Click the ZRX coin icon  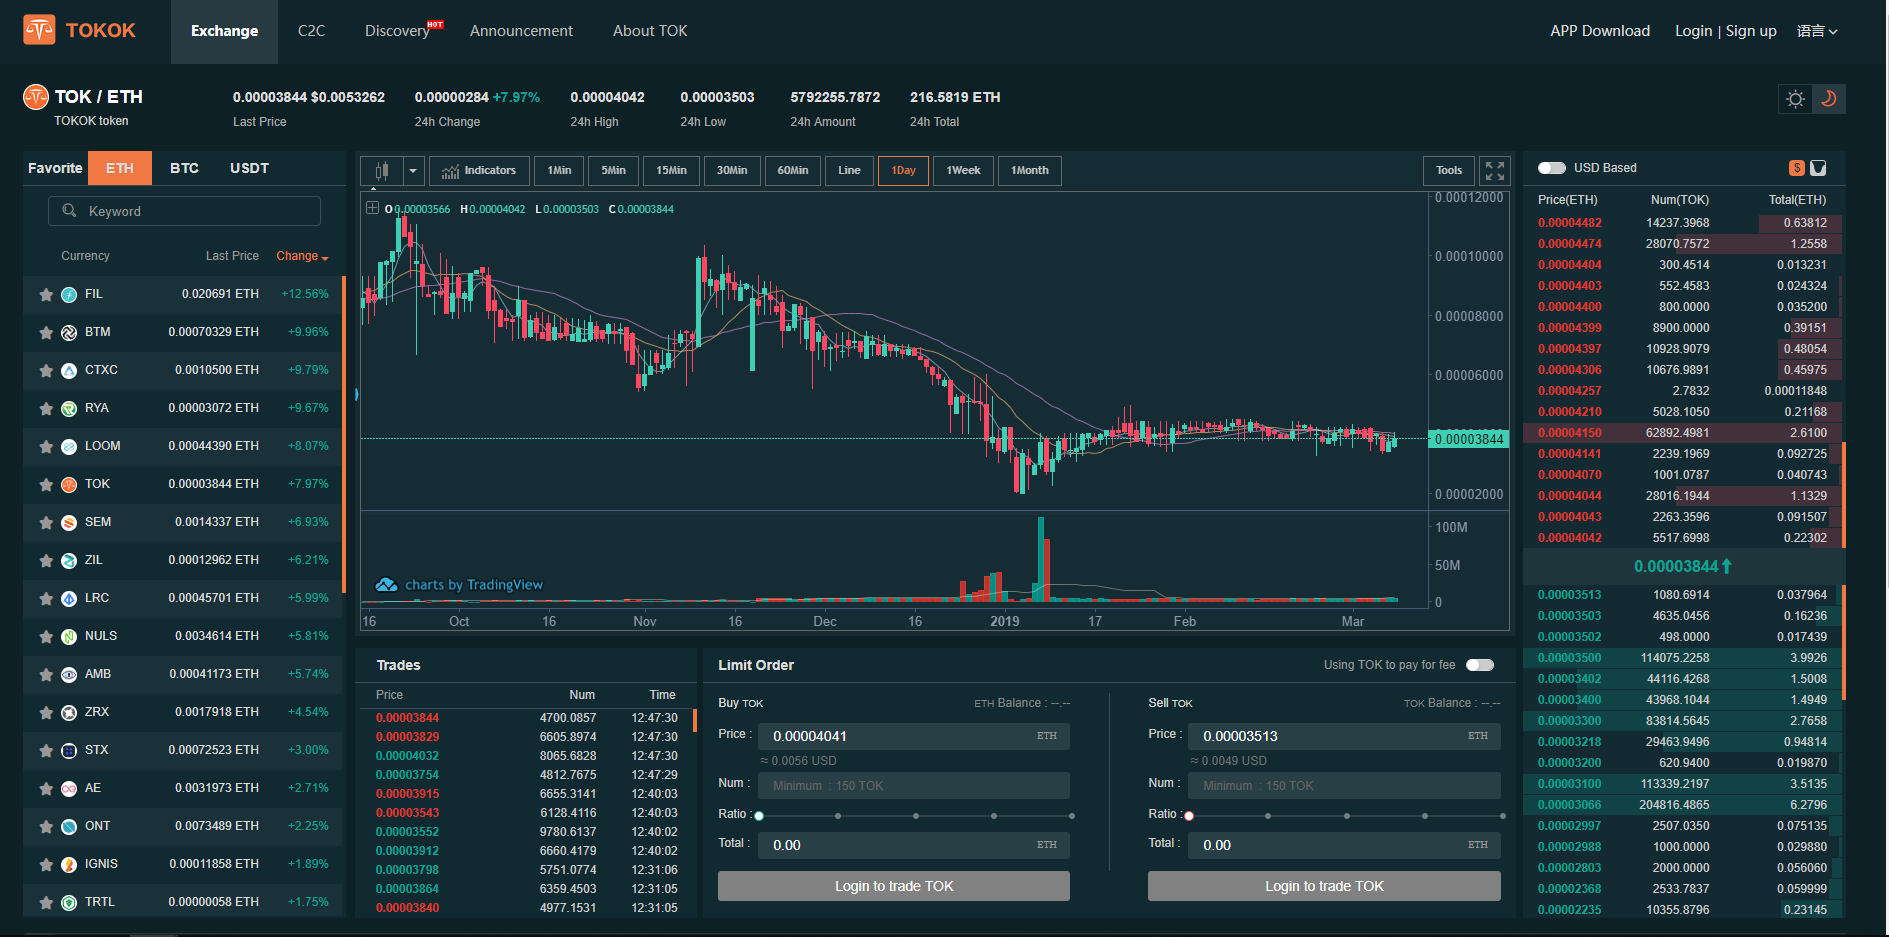coord(69,713)
